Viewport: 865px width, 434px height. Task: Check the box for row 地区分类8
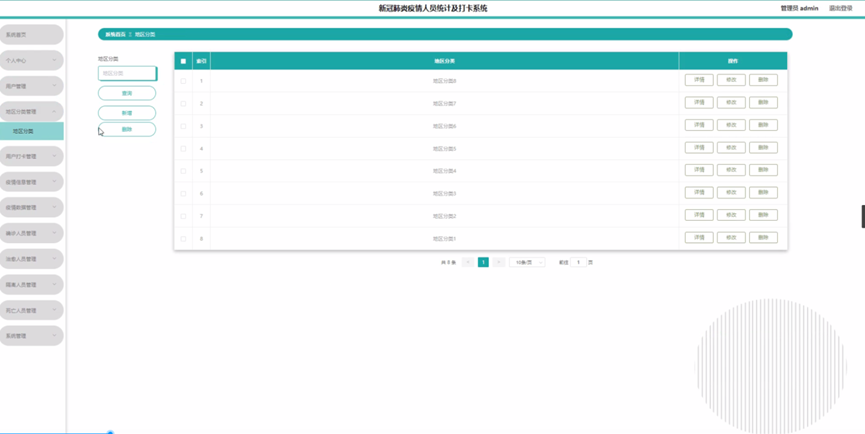(183, 81)
